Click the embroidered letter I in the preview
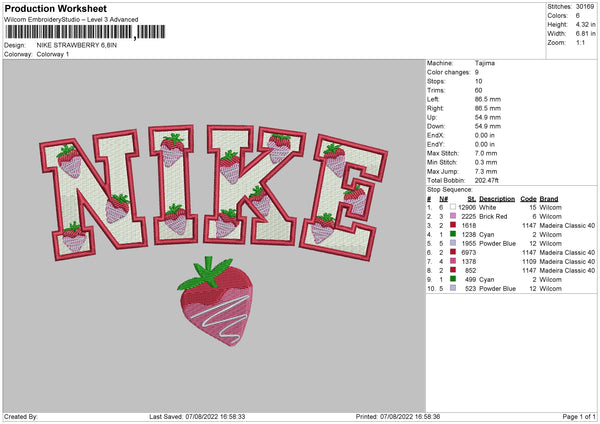Image resolution: width=600 pixels, height=424 pixels. pyautogui.click(x=174, y=184)
